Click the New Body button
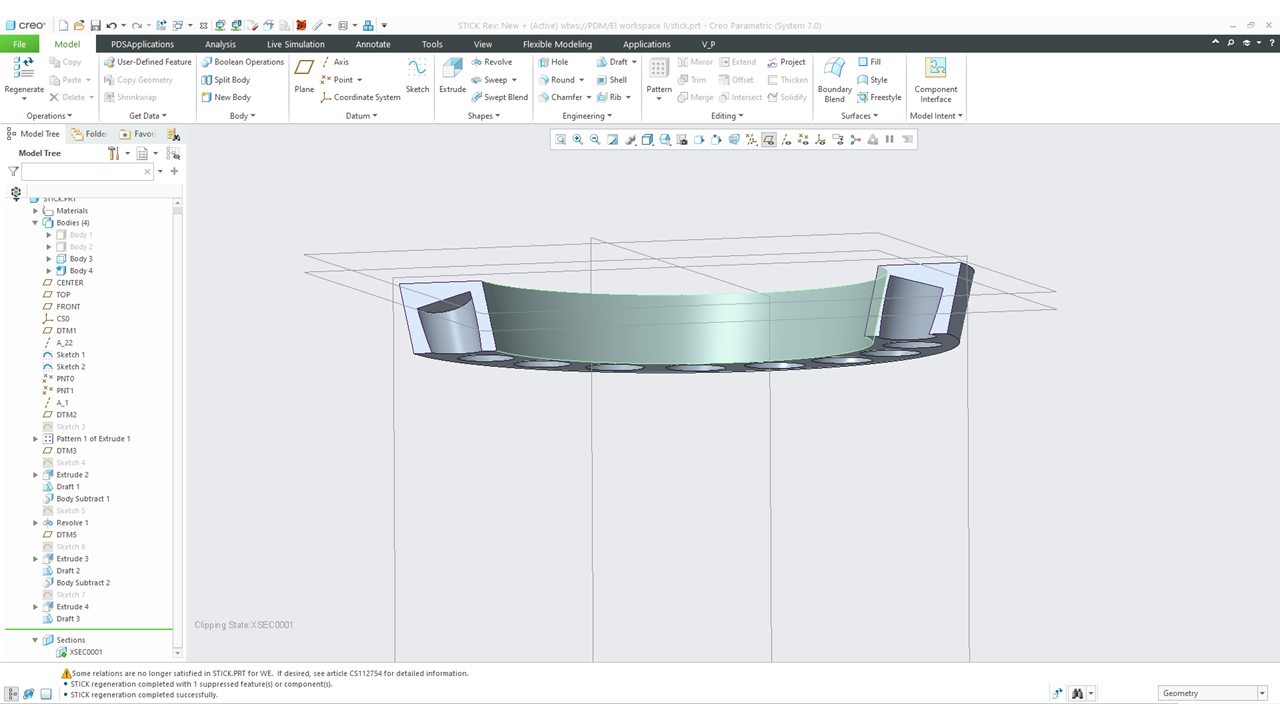This screenshot has width=1280, height=720. pyautogui.click(x=226, y=97)
